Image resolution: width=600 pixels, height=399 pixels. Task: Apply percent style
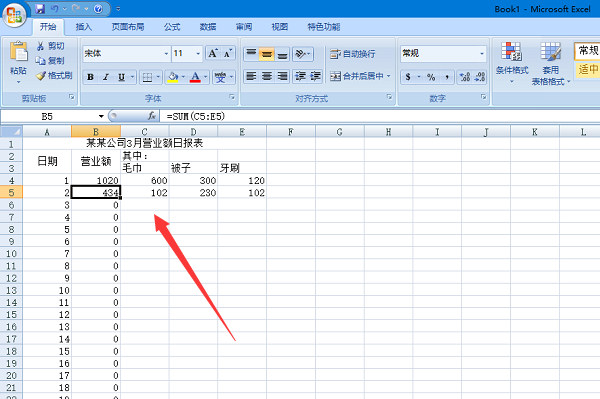[x=431, y=77]
